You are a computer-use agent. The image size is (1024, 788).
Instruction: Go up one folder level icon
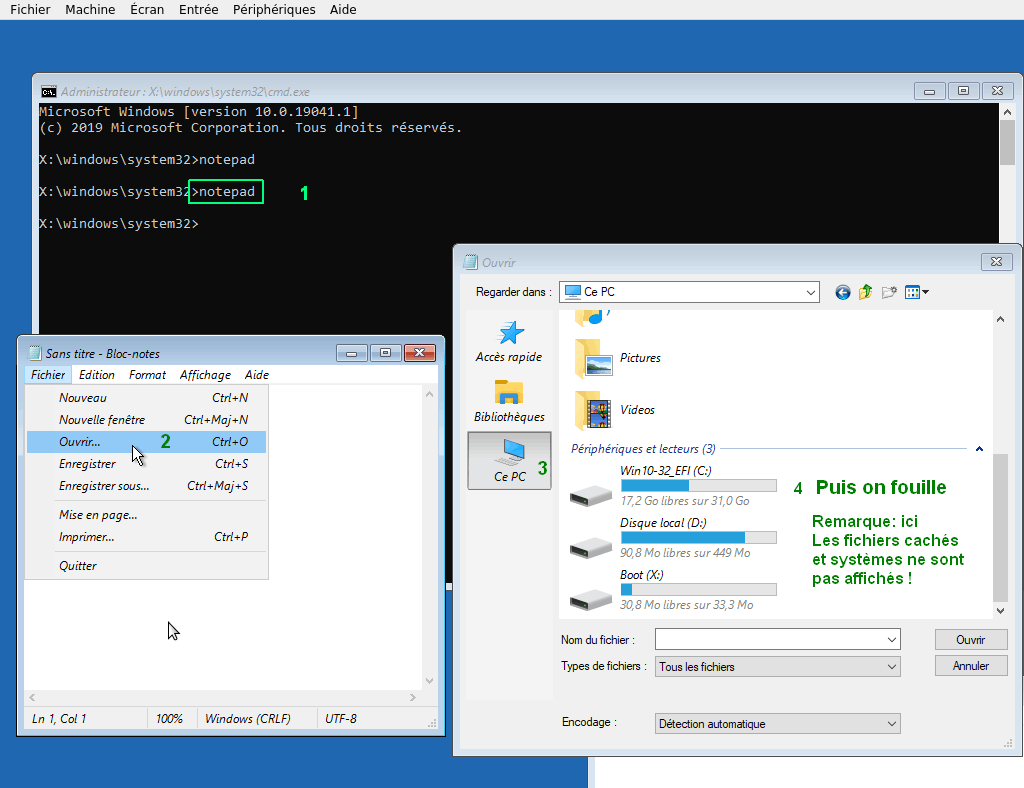865,292
